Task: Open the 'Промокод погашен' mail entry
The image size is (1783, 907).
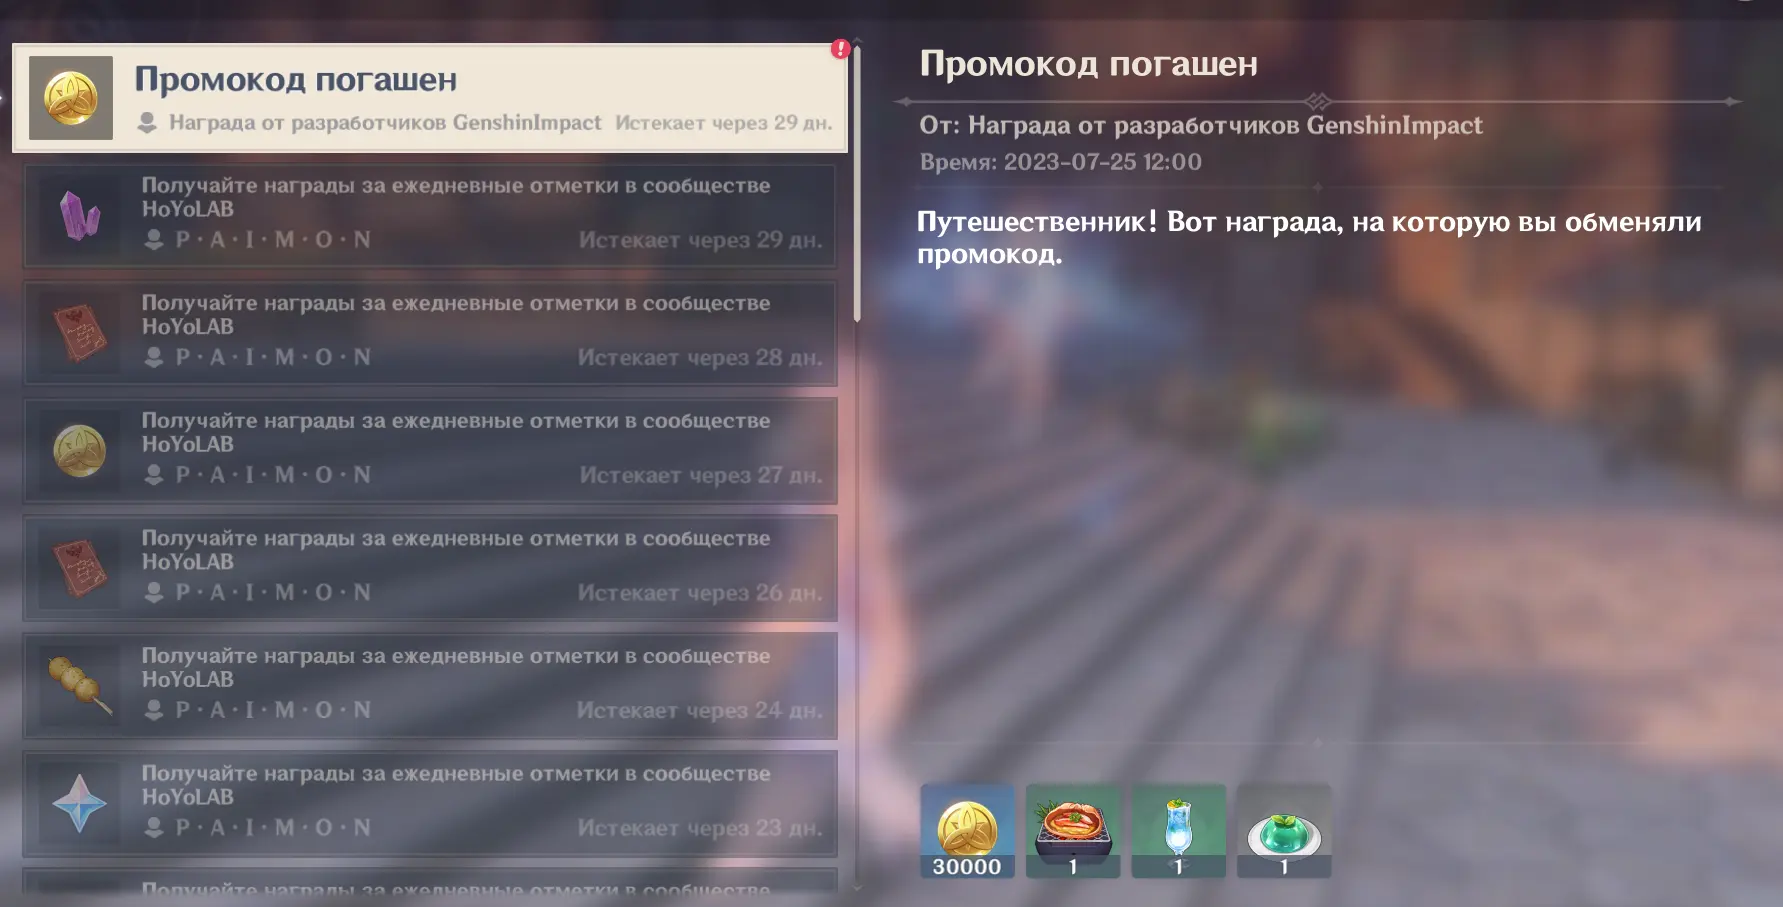Action: [430, 98]
